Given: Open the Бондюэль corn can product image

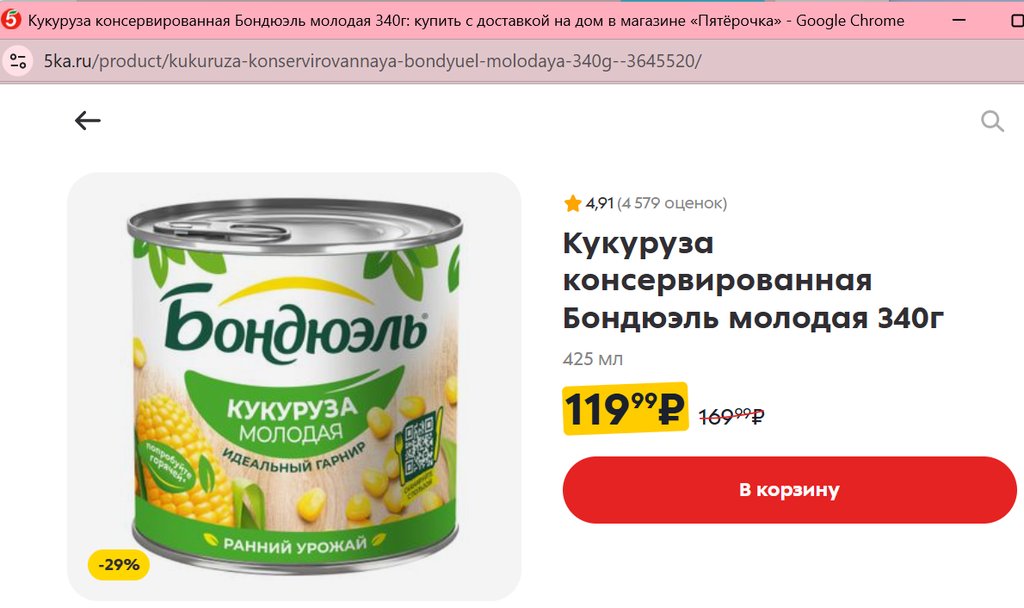Looking at the screenshot, I should (295, 387).
